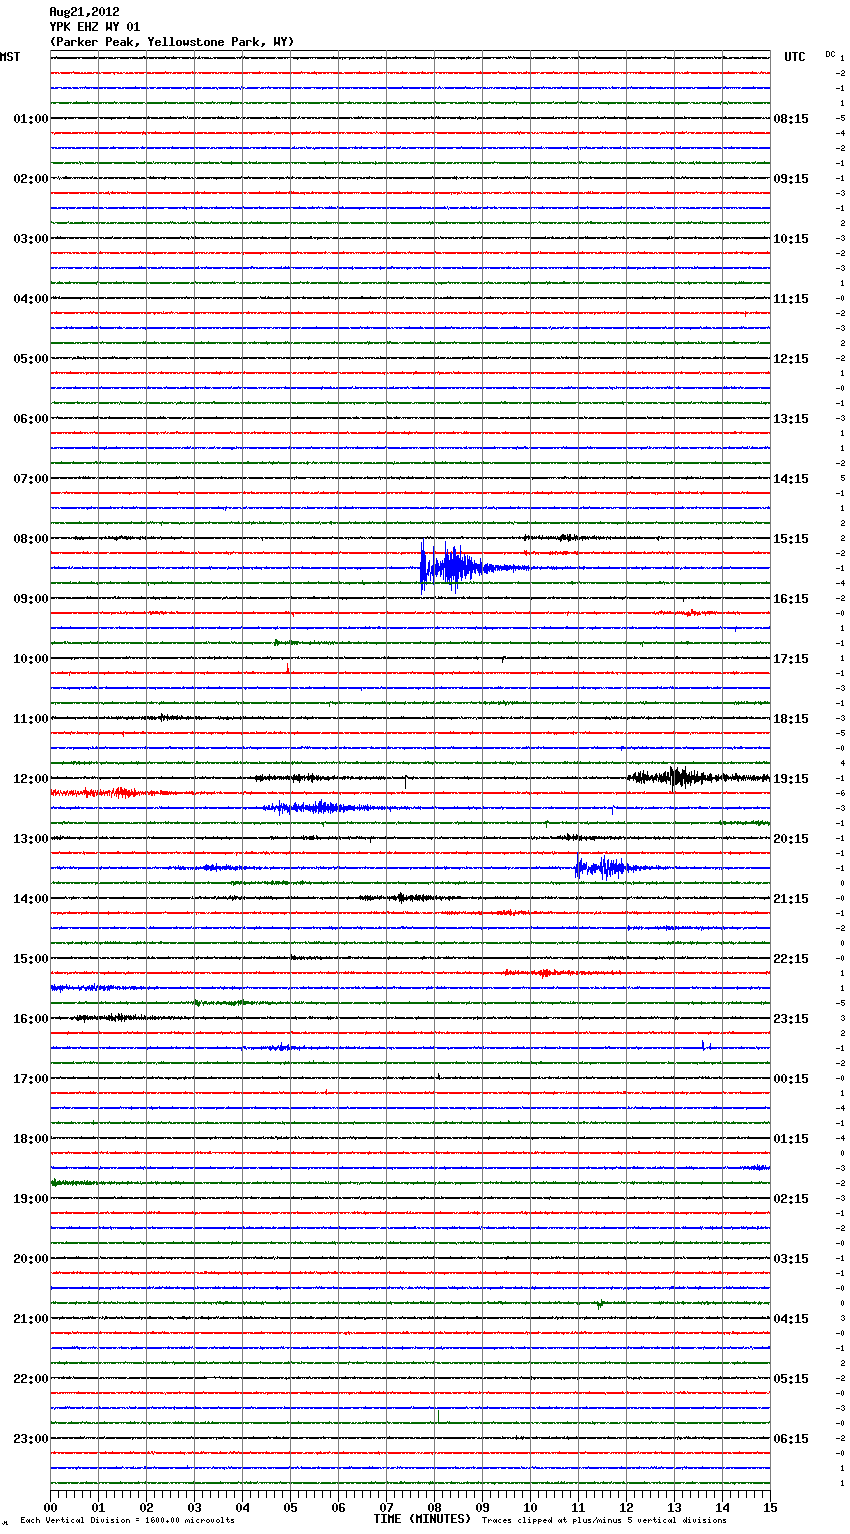Select the 21:00 MST time label
This screenshot has width=850, height=1534.
[x=30, y=1319]
